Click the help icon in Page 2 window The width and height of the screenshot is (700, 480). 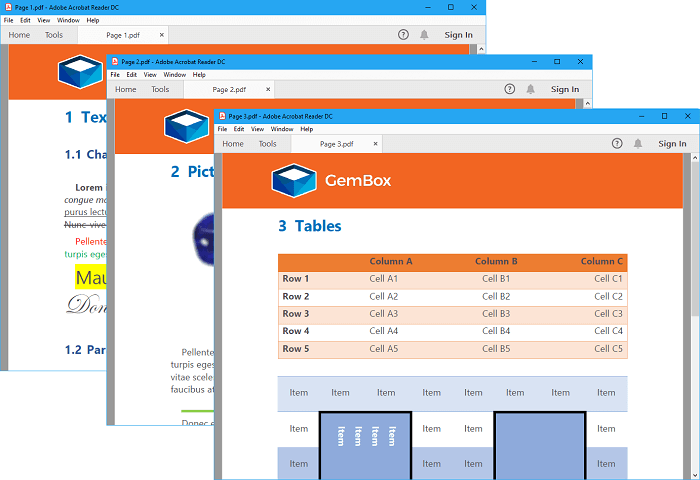coord(510,89)
